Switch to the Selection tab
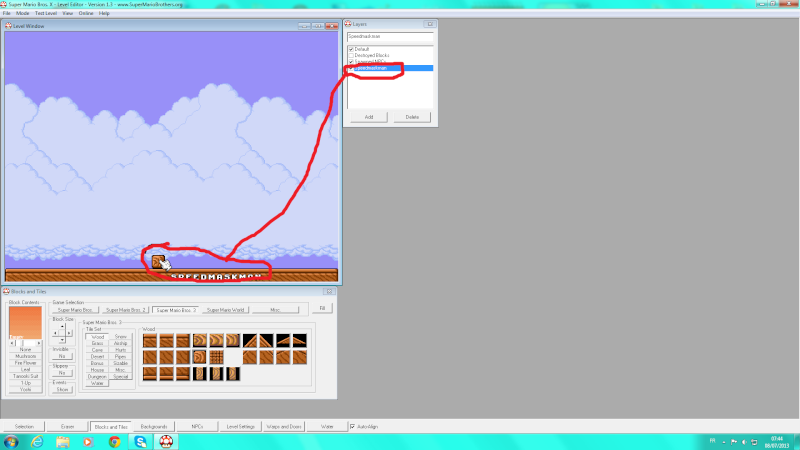This screenshot has height=450, width=800. click(24, 427)
